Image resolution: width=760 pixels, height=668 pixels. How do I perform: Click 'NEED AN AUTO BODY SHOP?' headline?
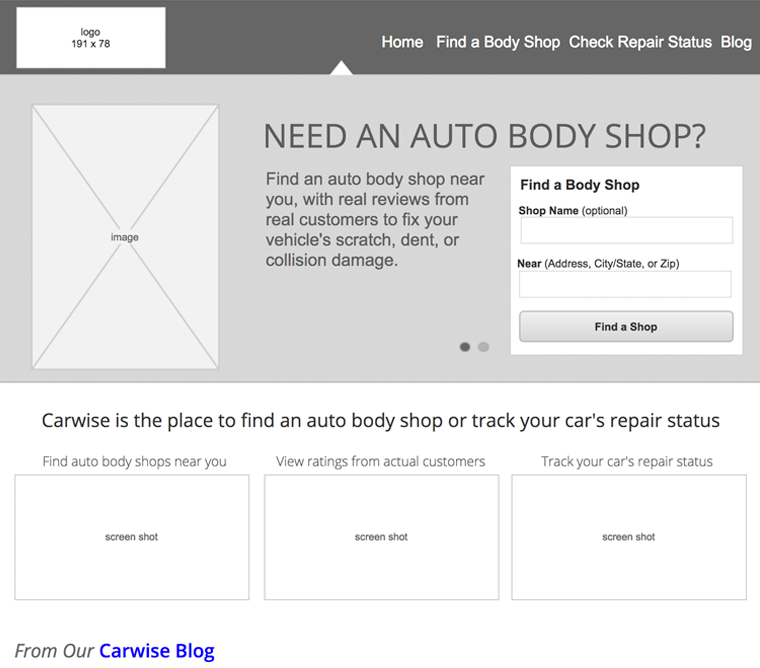[485, 136]
